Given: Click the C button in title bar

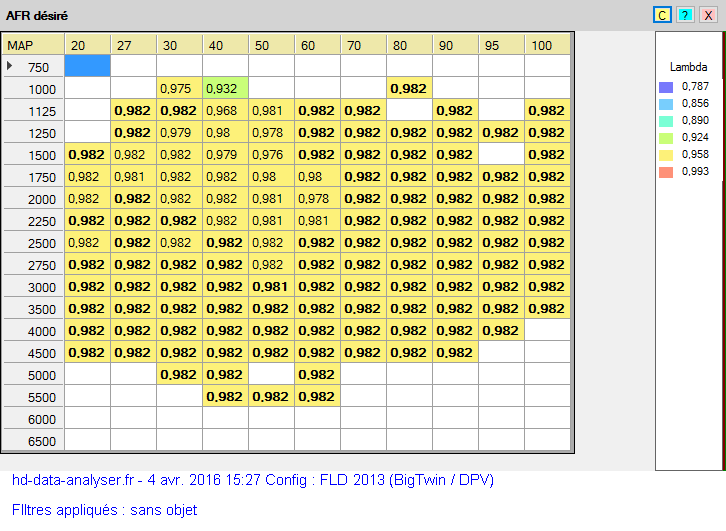Looking at the screenshot, I should (x=662, y=15).
